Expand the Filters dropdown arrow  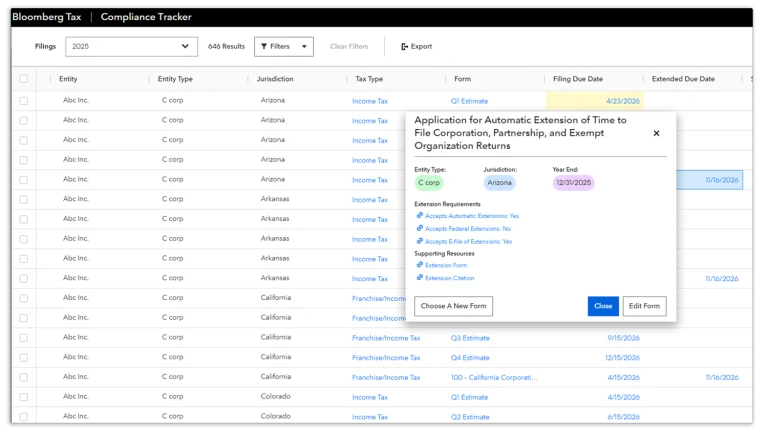(304, 47)
